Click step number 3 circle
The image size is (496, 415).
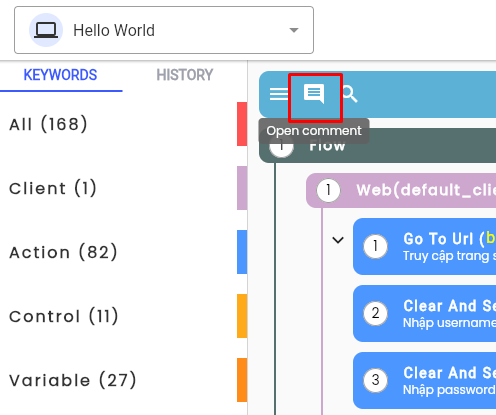(376, 380)
